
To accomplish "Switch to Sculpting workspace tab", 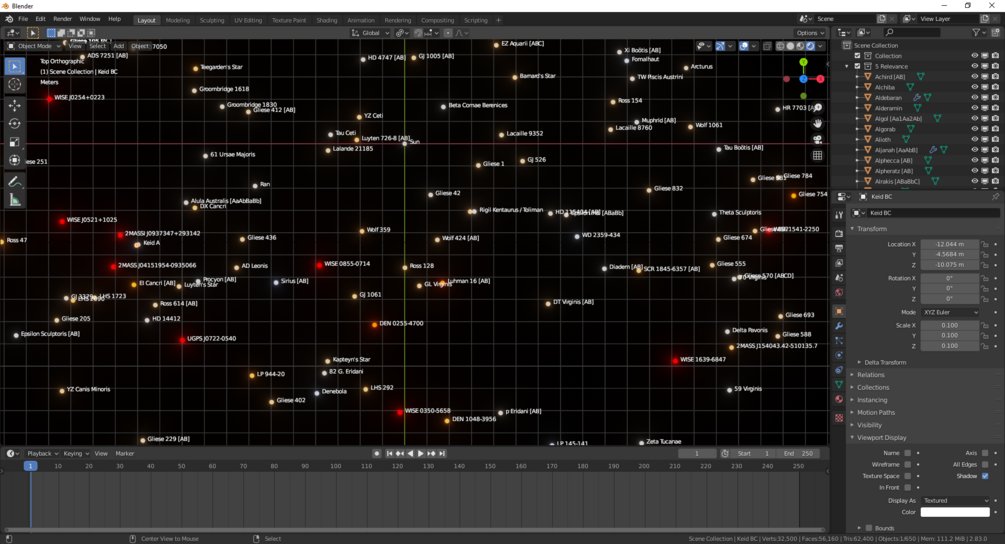I will click(x=212, y=20).
